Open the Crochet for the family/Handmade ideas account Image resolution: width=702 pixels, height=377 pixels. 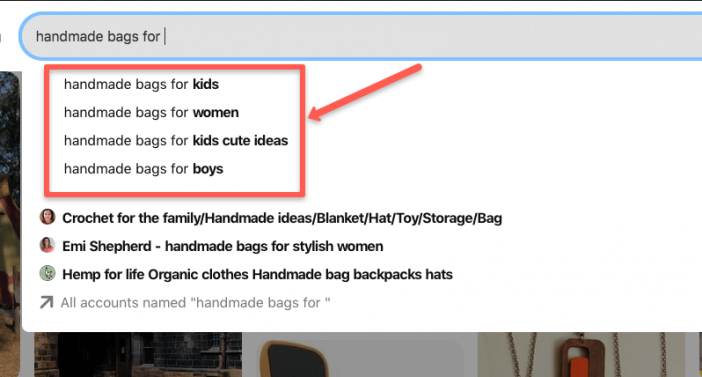pyautogui.click(x=282, y=218)
